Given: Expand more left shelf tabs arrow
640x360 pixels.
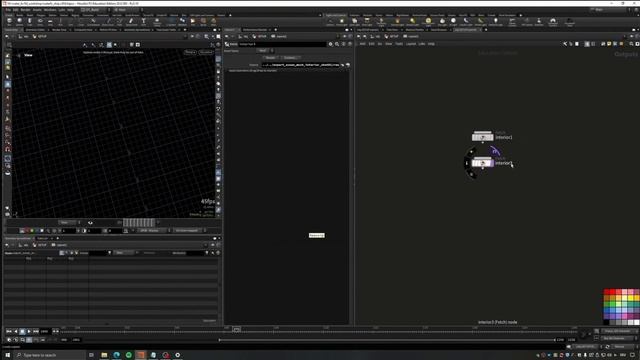Looking at the screenshot, I should (230, 15).
